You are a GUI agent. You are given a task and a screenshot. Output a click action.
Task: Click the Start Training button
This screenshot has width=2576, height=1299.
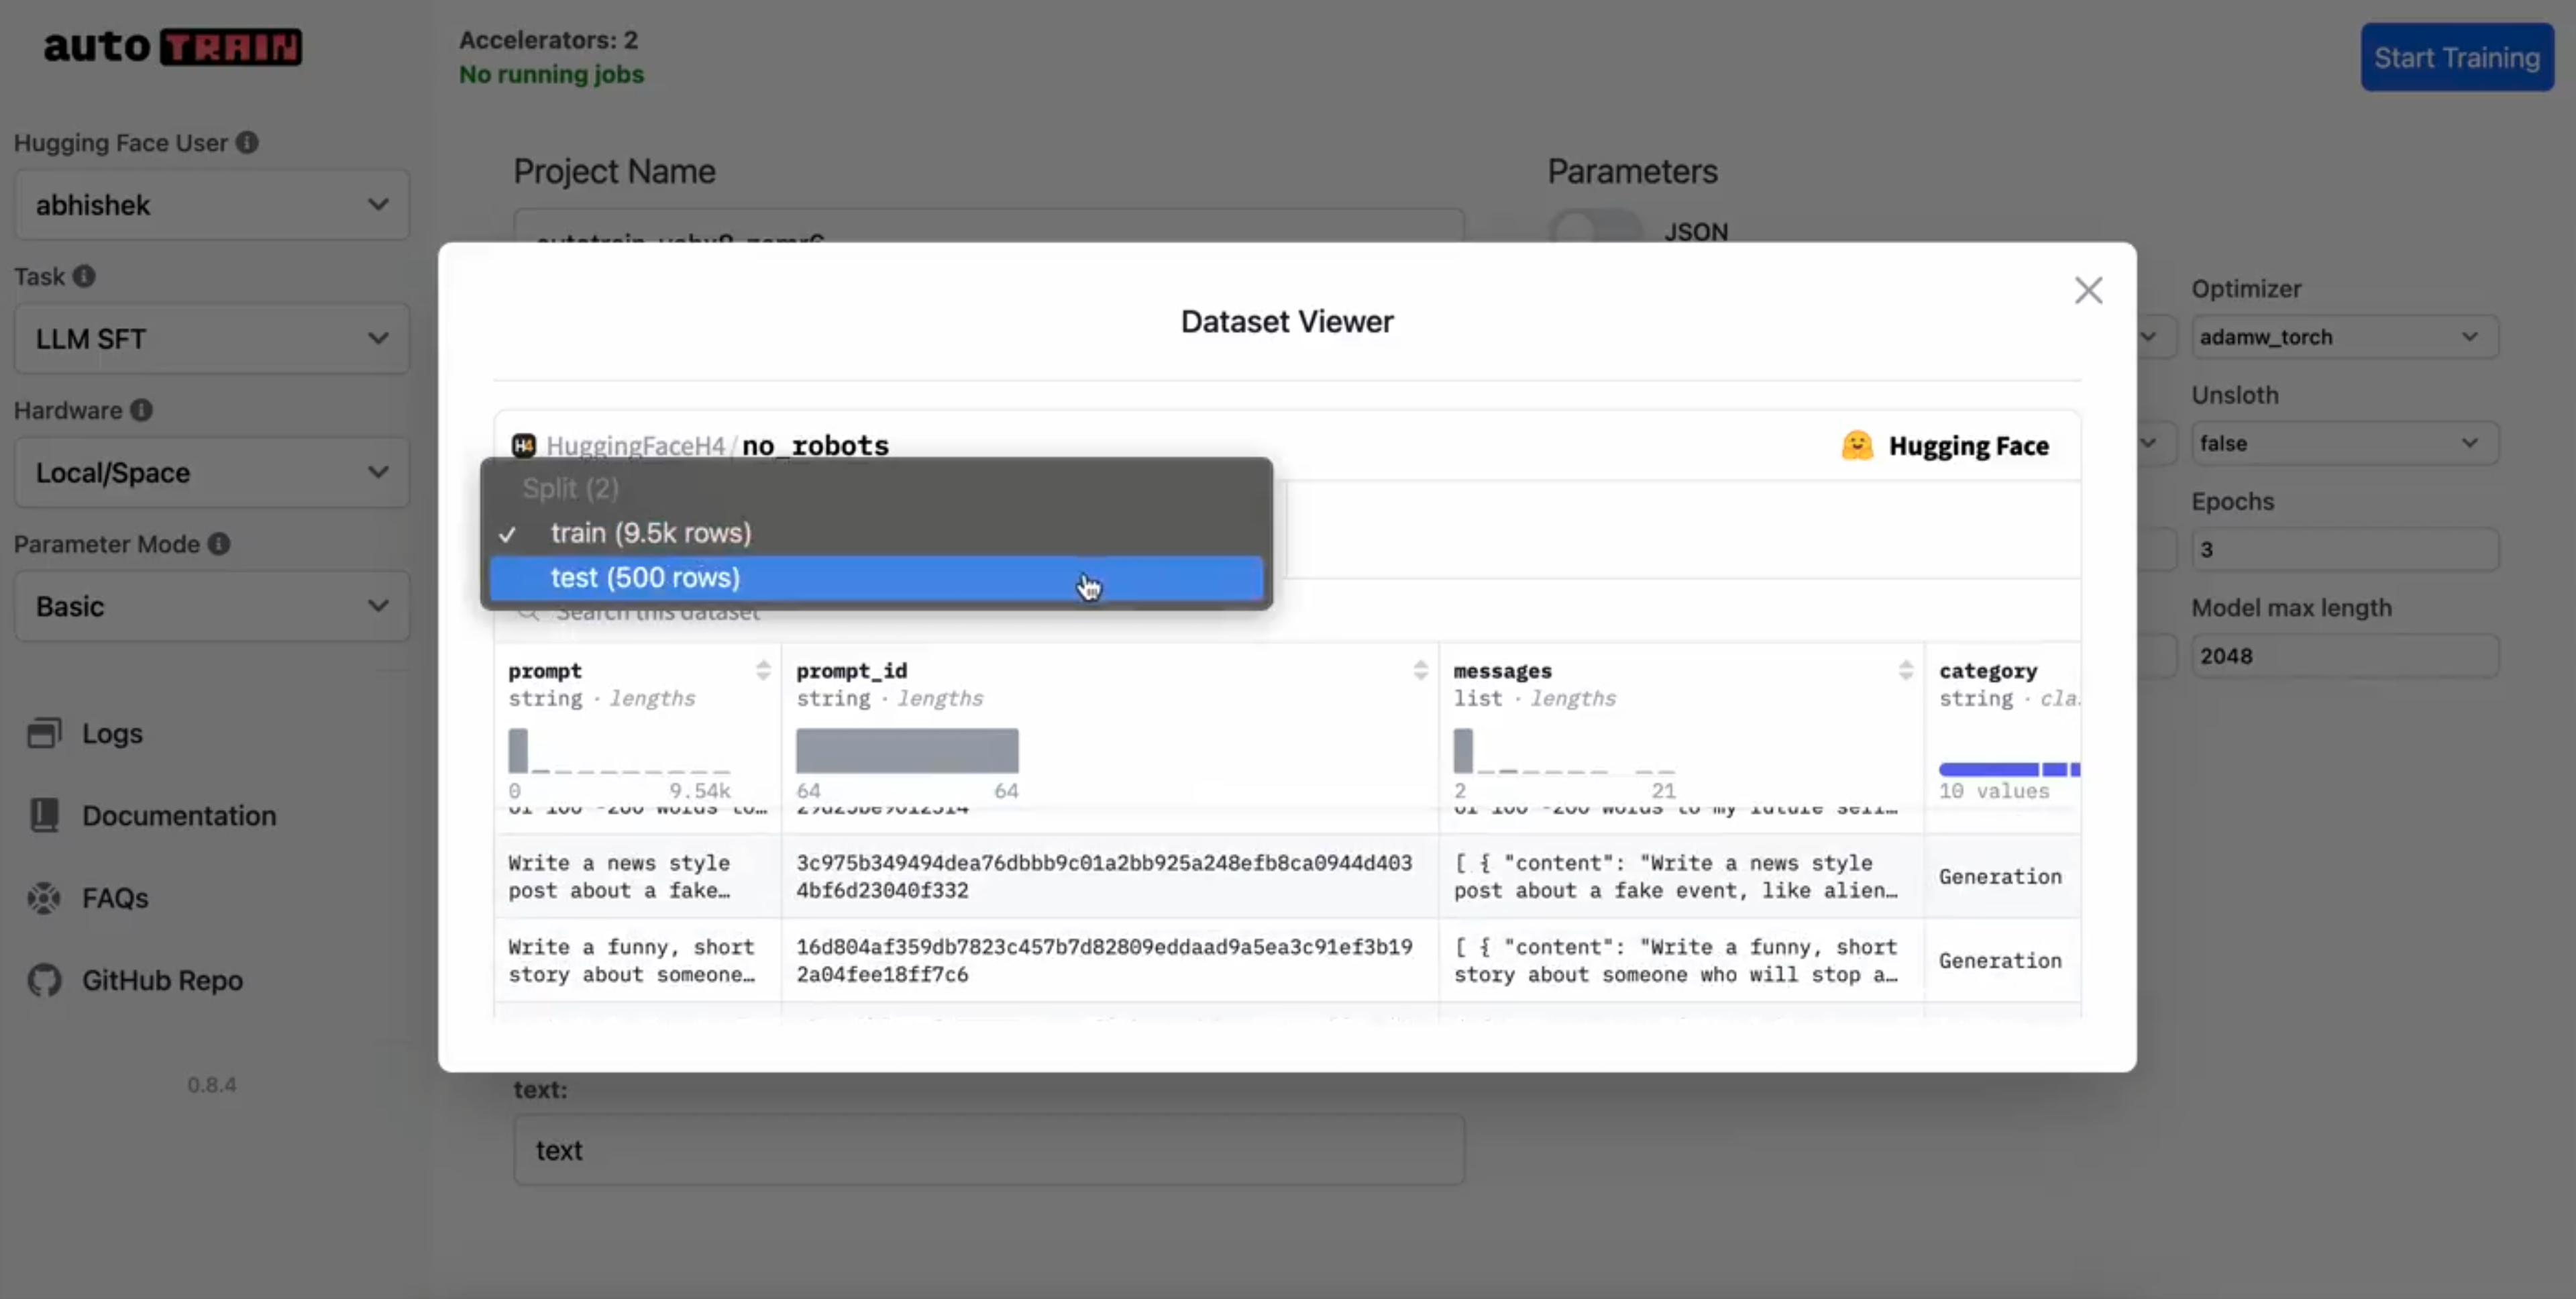pyautogui.click(x=2456, y=58)
